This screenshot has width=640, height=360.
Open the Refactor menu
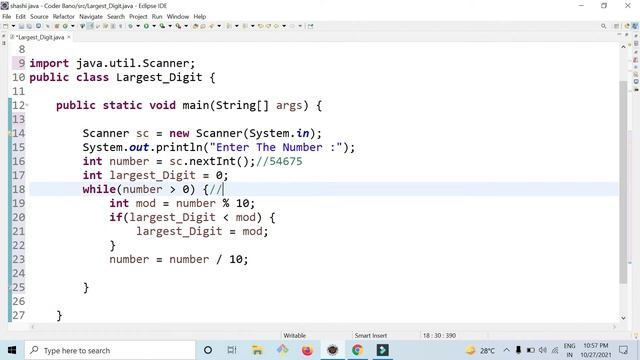[64, 17]
